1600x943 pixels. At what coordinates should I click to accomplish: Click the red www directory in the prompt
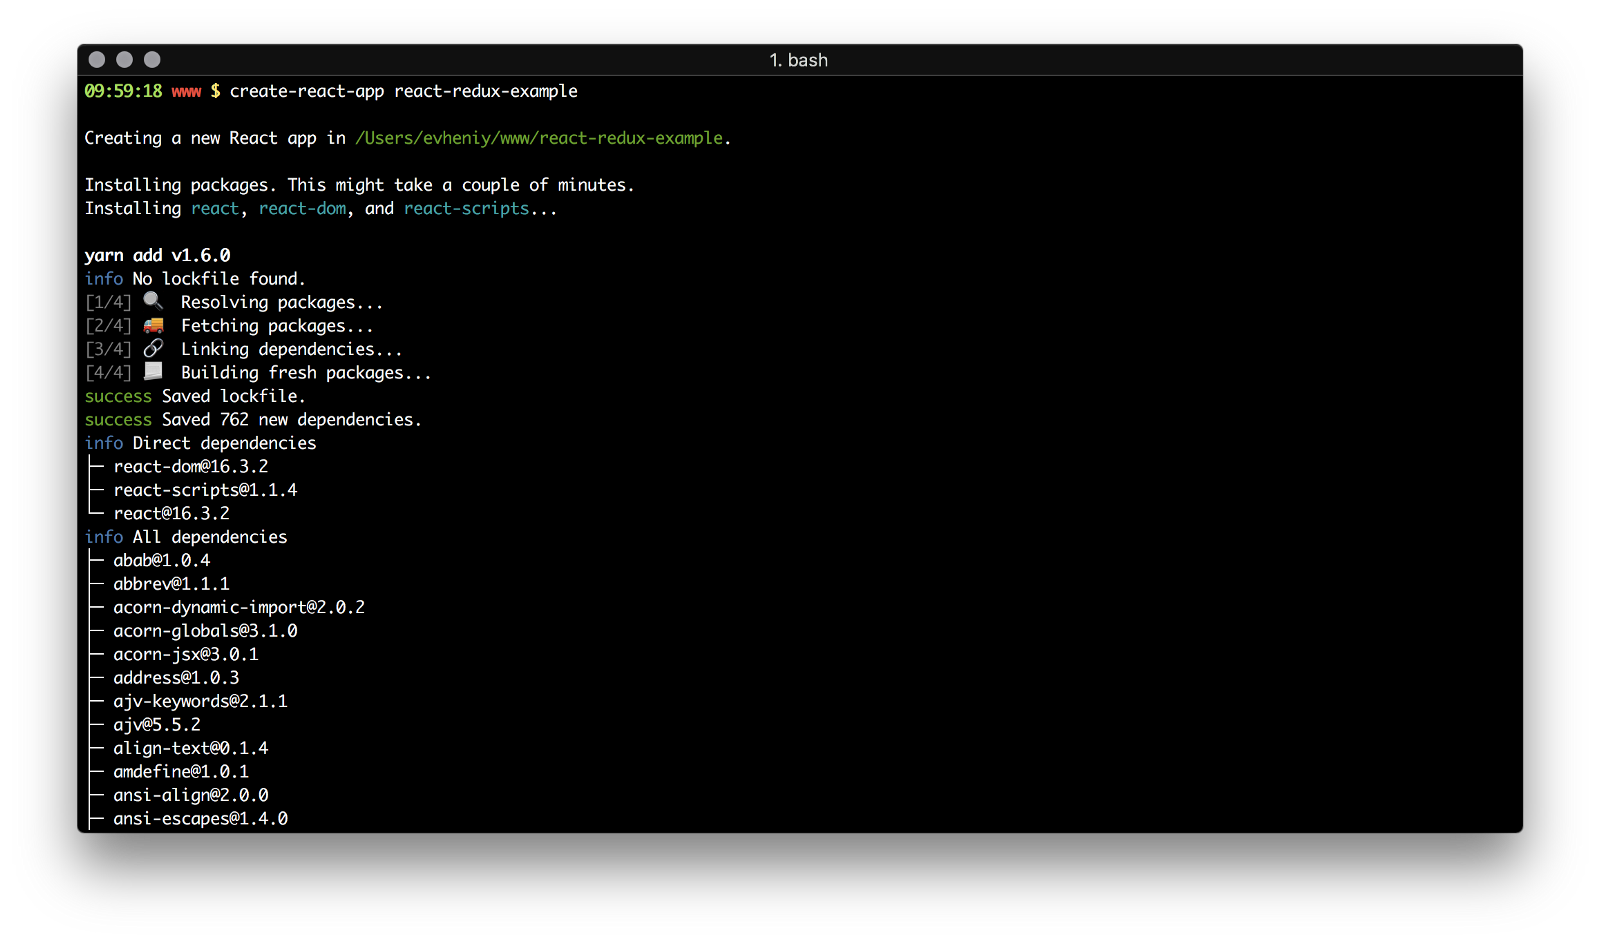(x=186, y=91)
